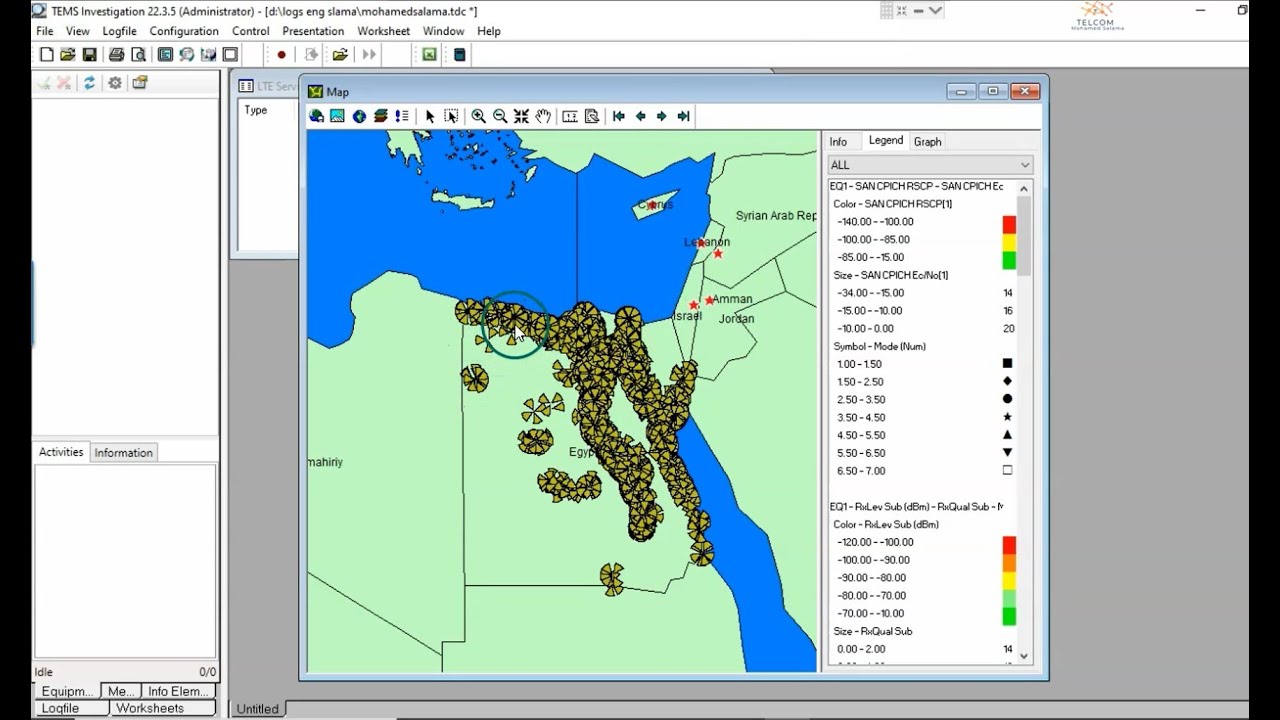Click the Legend panel scroll-down arrow
Viewport: 1280px width, 720px height.
tap(1023, 657)
